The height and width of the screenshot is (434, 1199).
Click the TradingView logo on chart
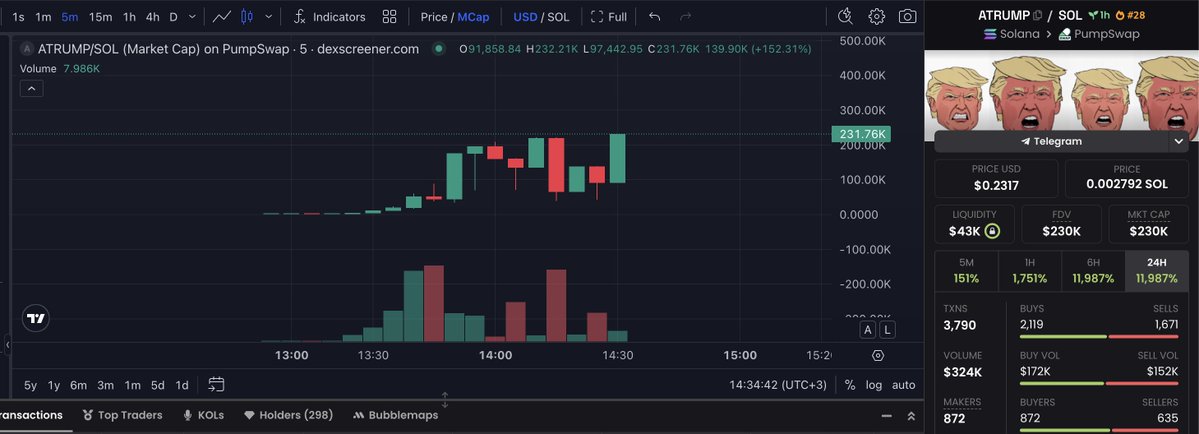36,319
